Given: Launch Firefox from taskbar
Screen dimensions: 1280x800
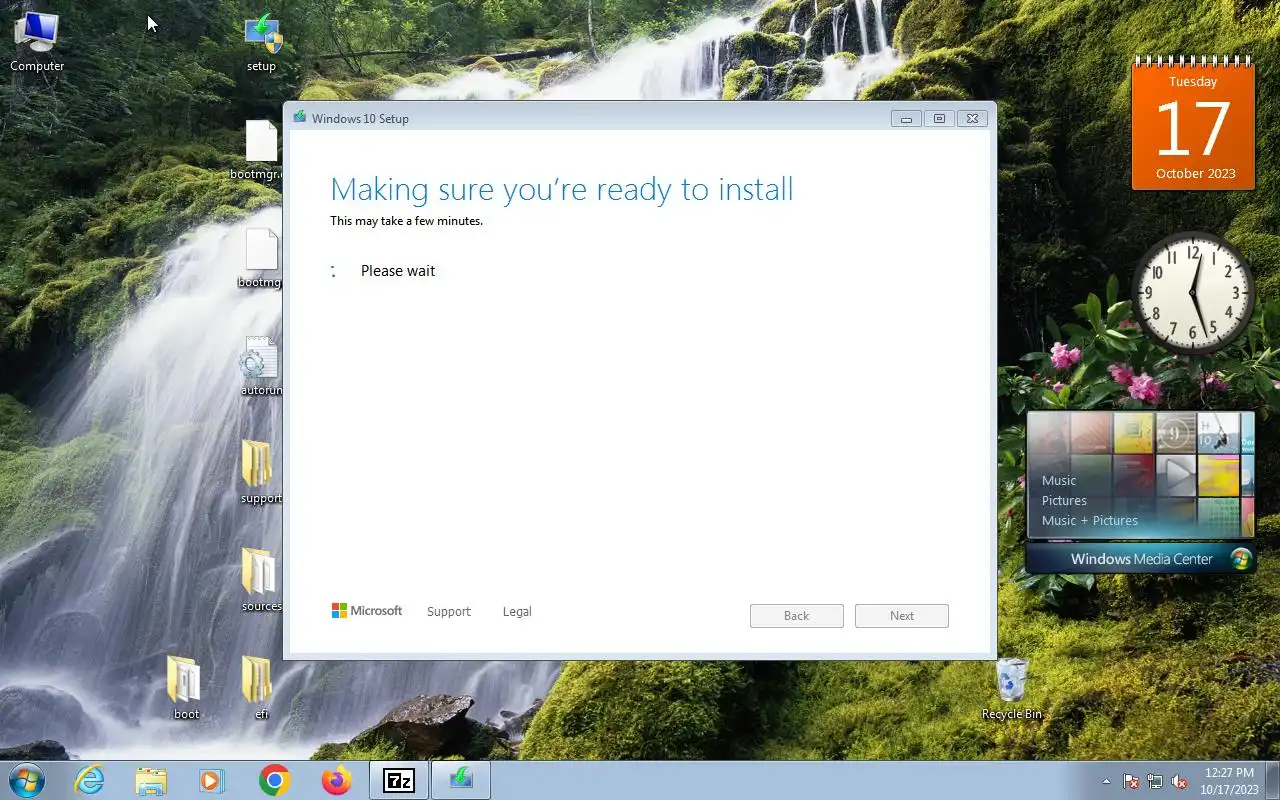Looking at the screenshot, I should click(x=337, y=780).
